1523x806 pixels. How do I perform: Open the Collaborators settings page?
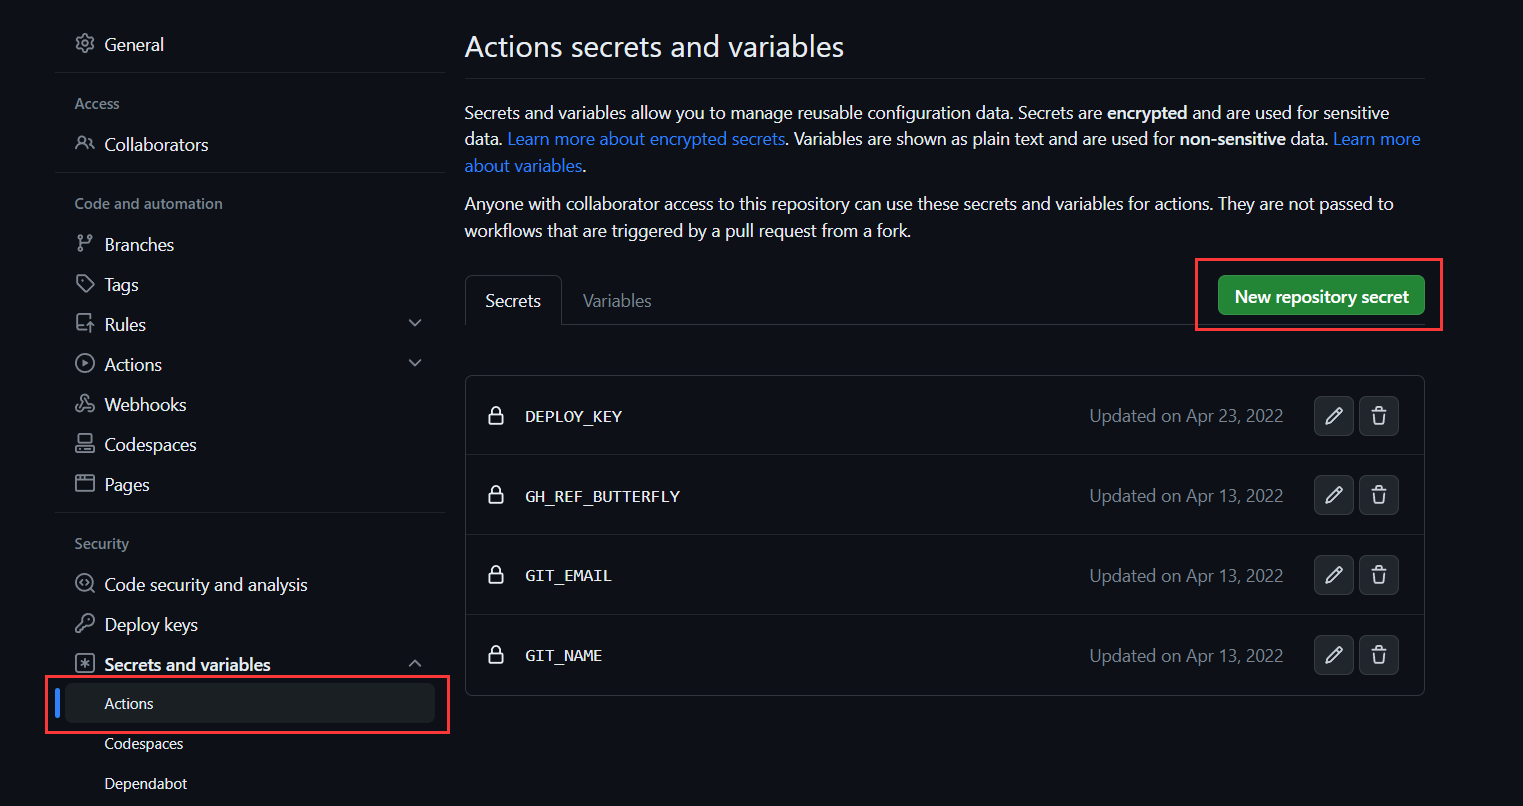tap(156, 144)
